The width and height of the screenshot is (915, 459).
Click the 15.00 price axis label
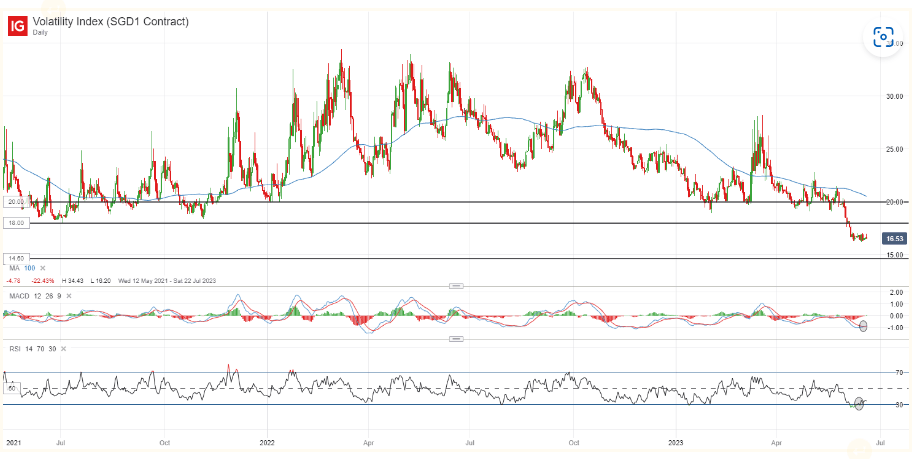896,255
